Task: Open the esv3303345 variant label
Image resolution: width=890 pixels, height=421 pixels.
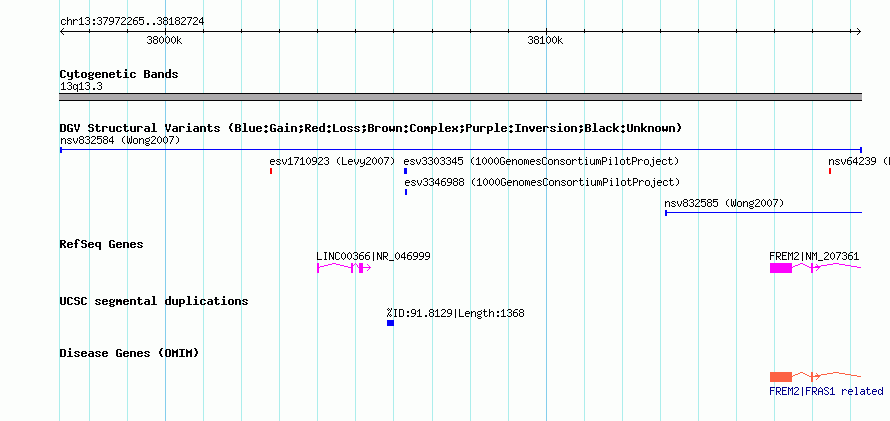Action: click(x=541, y=162)
